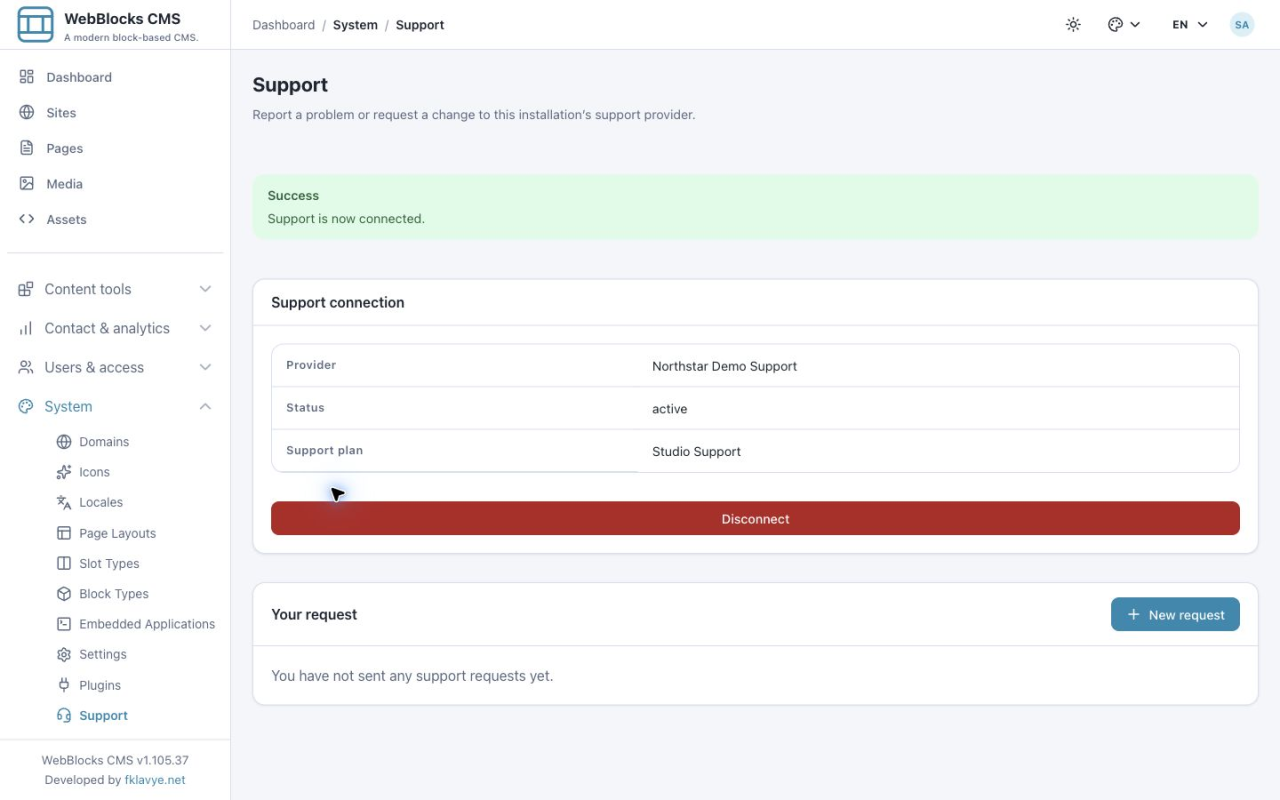Open the theme palette dropdown
This screenshot has width=1280, height=800.
1124,25
